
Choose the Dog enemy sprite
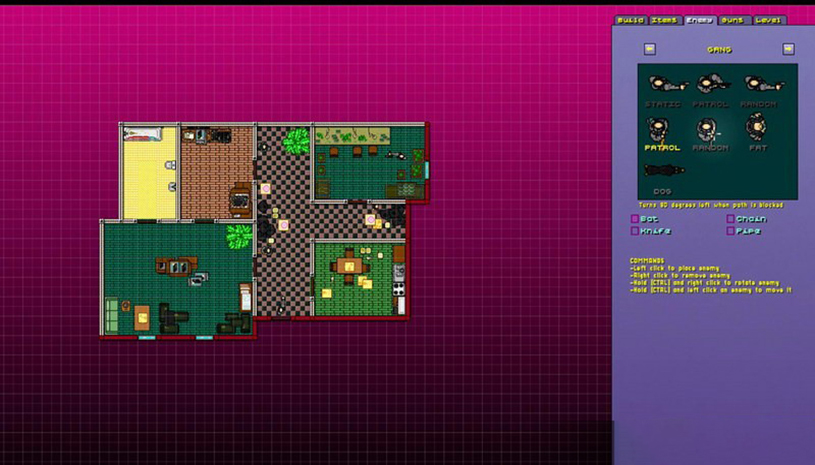(663, 171)
